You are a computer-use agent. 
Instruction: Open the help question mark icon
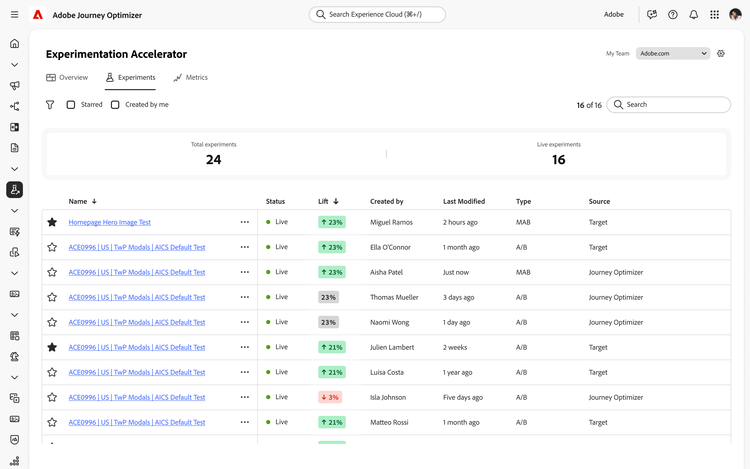[x=673, y=15]
